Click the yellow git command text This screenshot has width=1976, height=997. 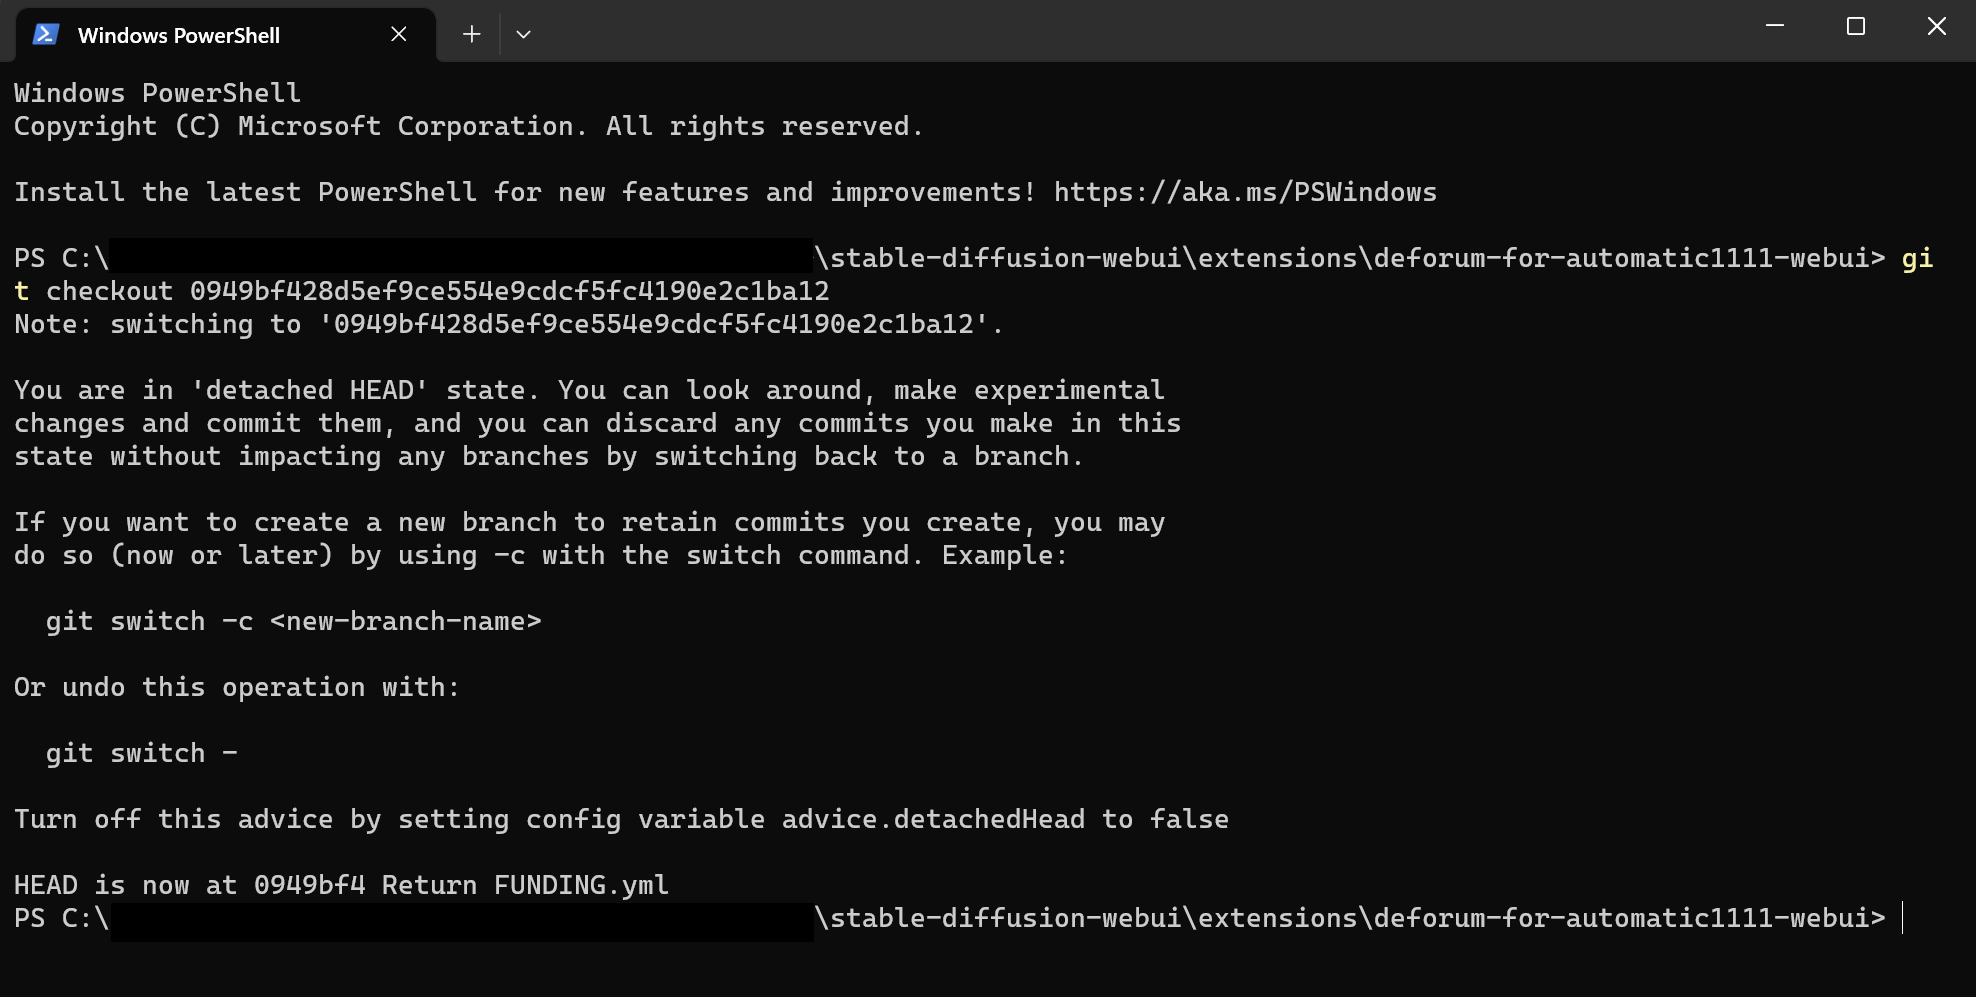[1917, 257]
